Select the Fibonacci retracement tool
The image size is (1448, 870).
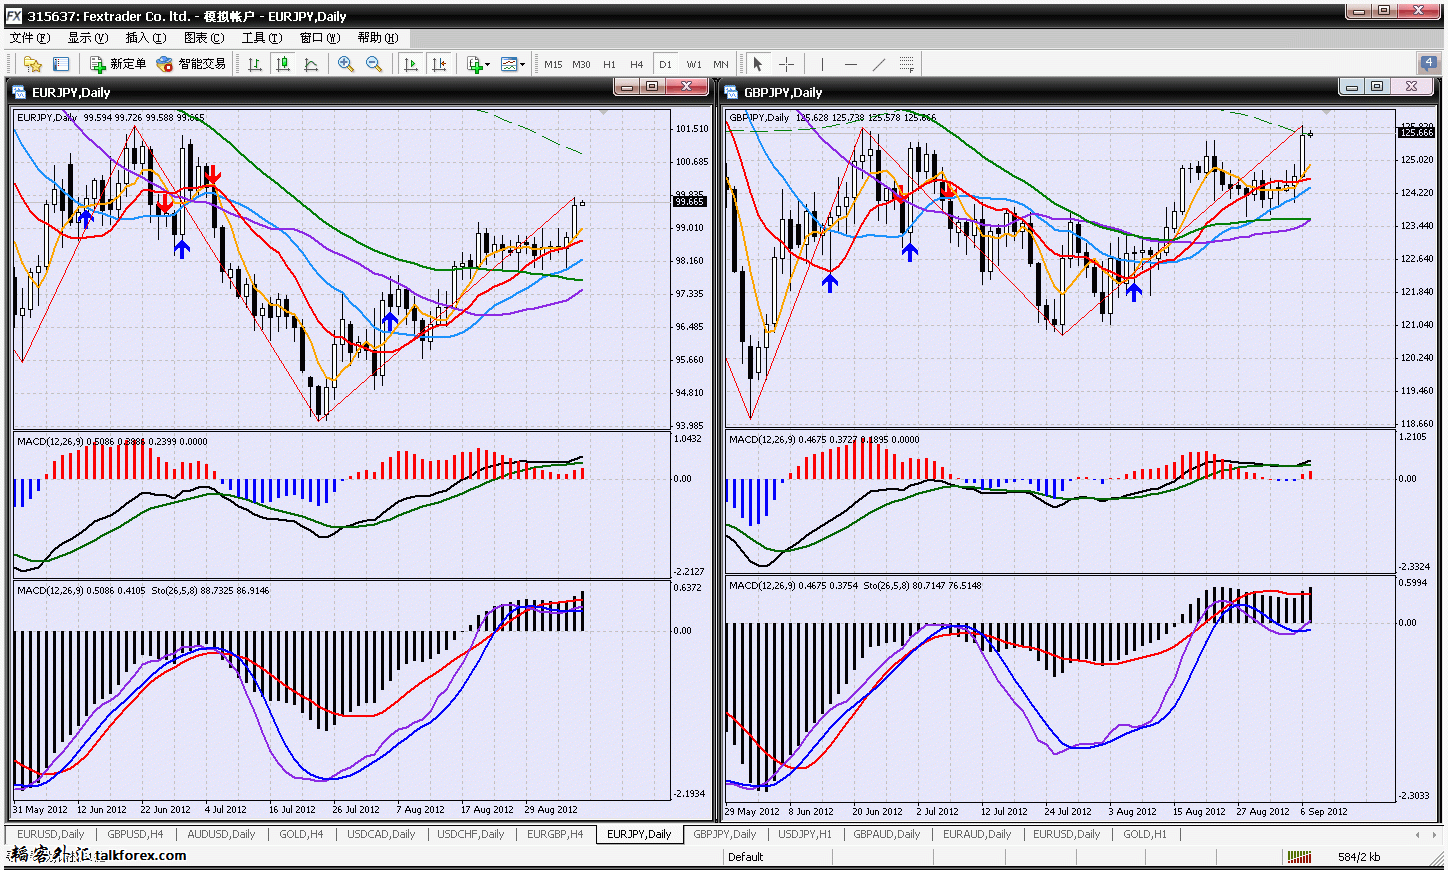pos(907,64)
